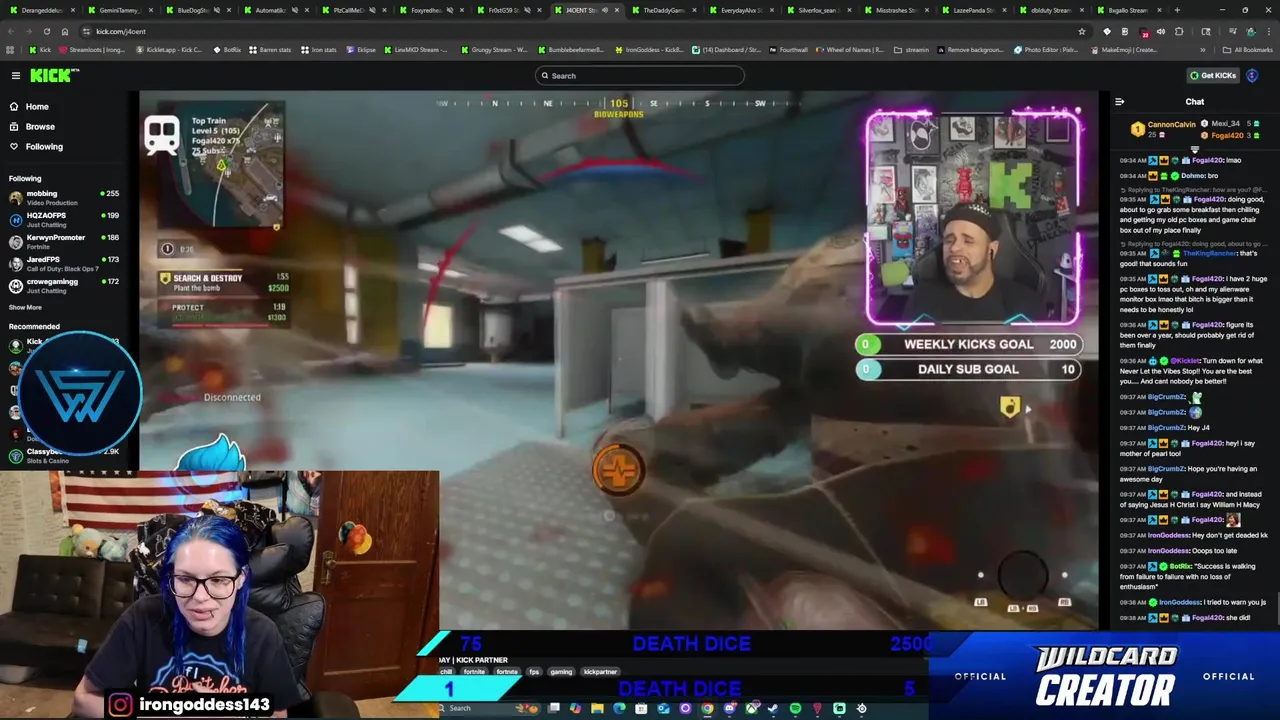Click the Get KICKs button

point(1212,75)
